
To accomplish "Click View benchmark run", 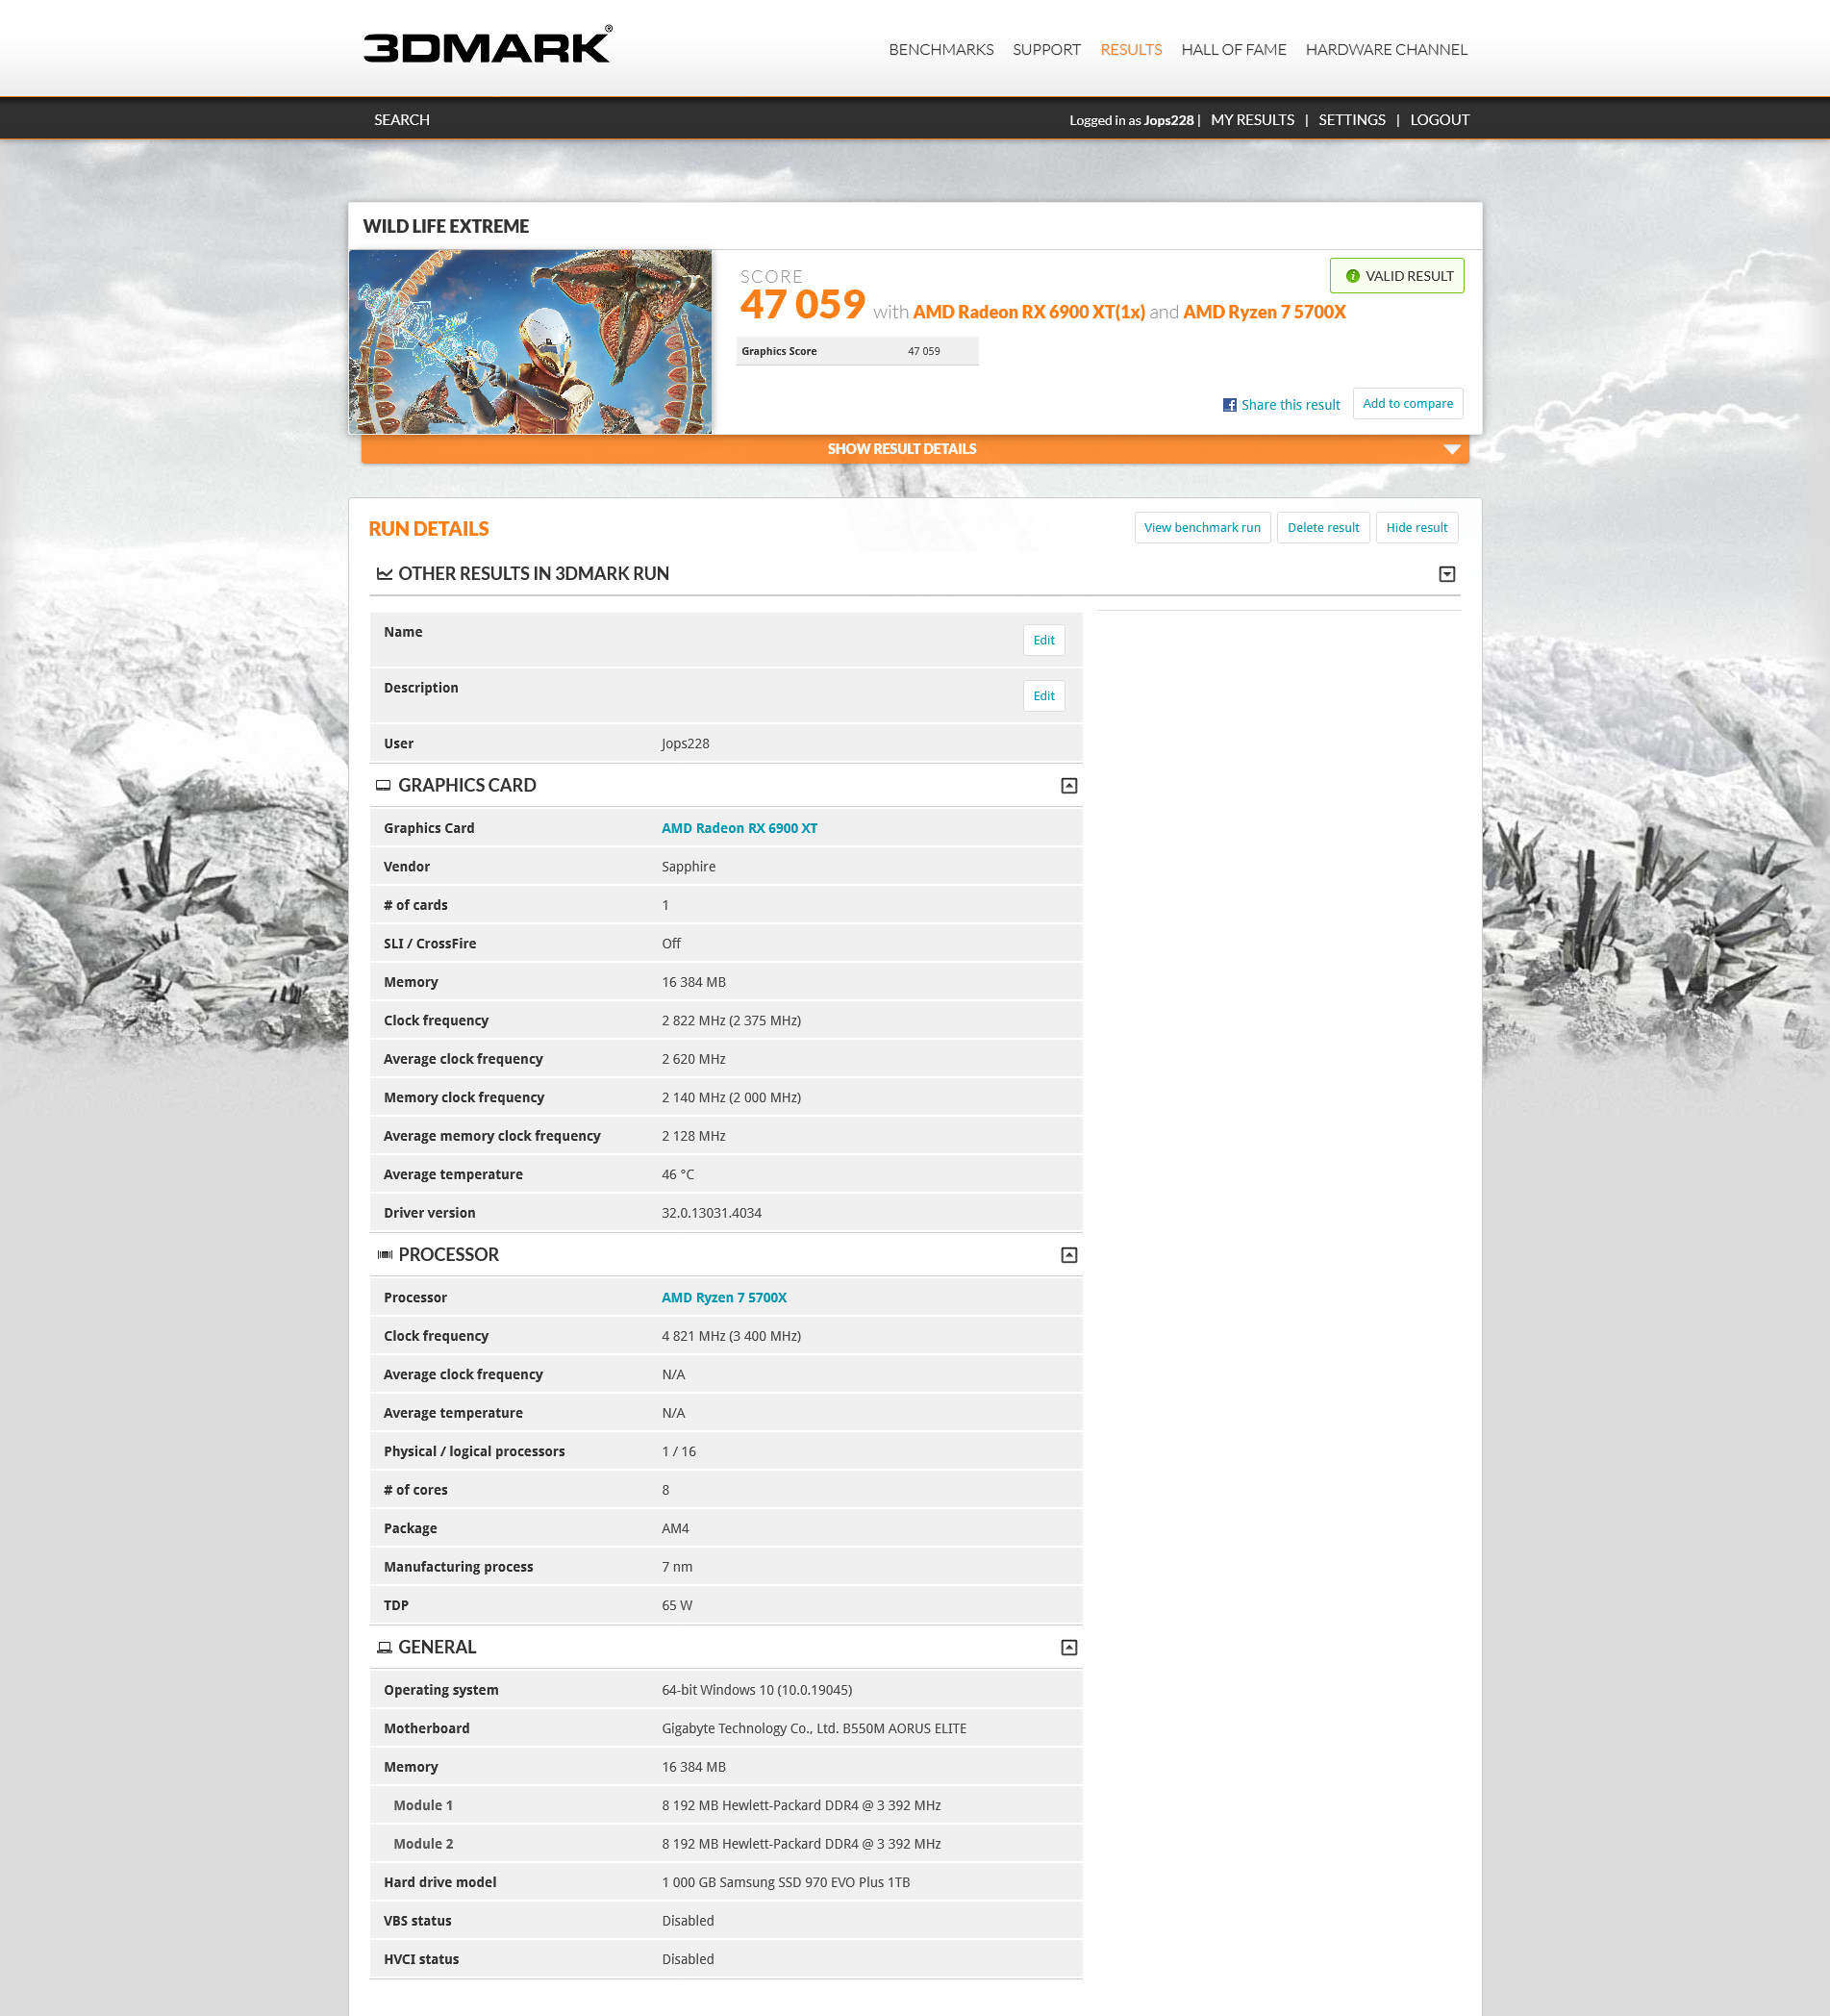I will click(1202, 528).
